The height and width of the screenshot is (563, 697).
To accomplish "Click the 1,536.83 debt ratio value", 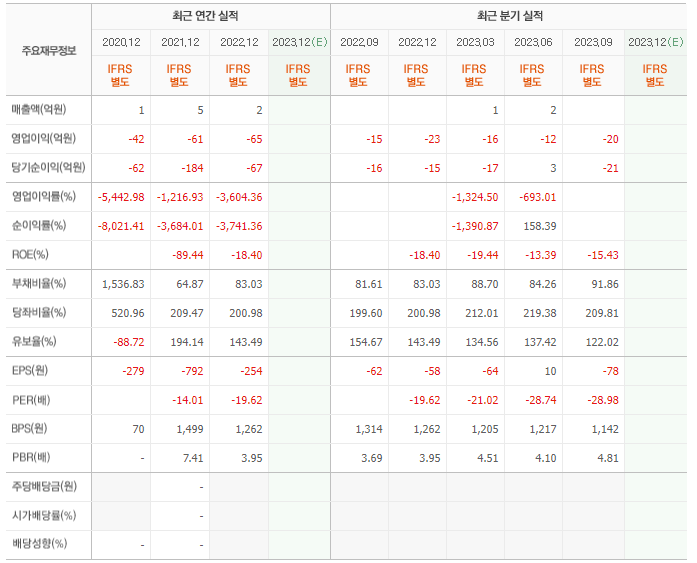I will [x=123, y=284].
